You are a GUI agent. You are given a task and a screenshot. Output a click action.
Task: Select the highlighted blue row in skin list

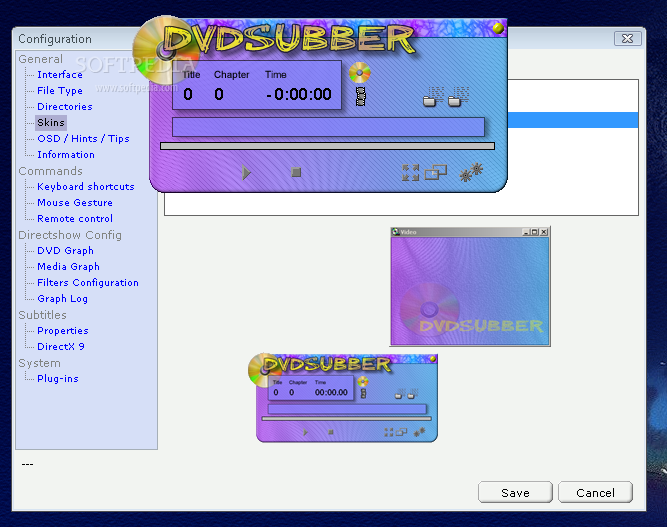tap(573, 120)
